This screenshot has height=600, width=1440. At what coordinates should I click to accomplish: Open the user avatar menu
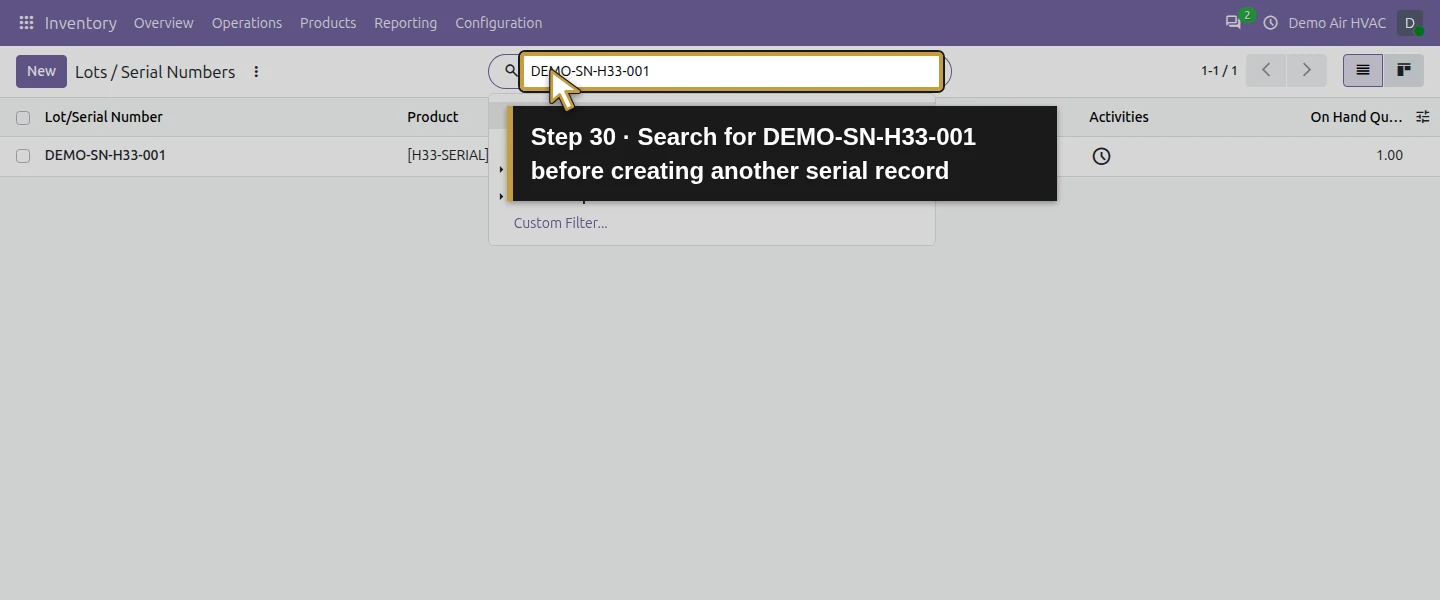1410,22
